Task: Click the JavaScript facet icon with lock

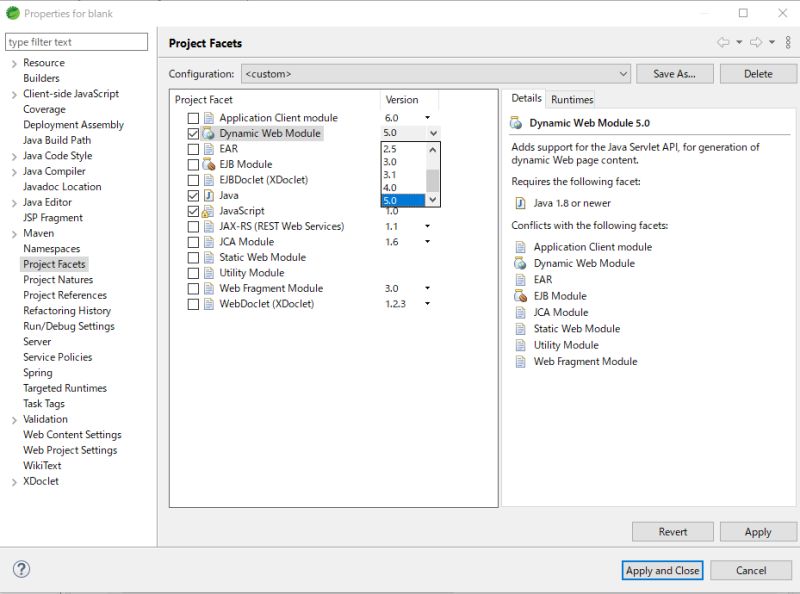Action: (x=208, y=211)
